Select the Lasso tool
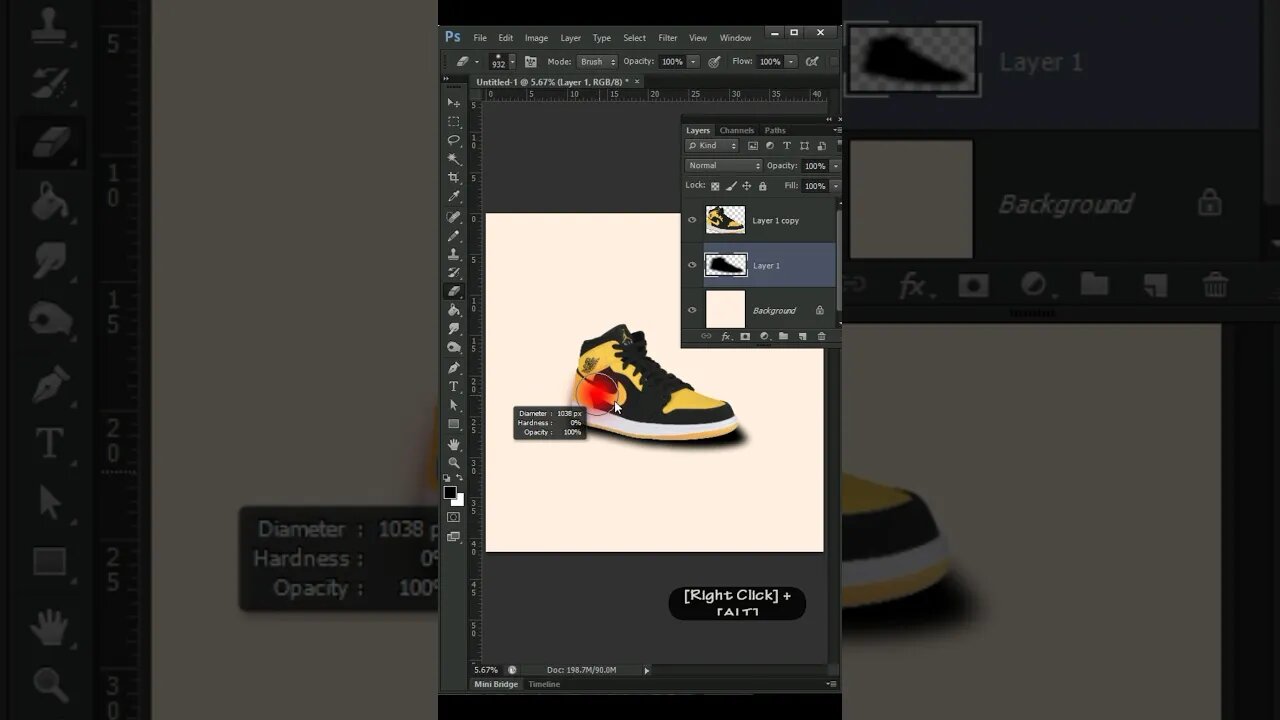This screenshot has width=1280, height=720. pyautogui.click(x=453, y=140)
